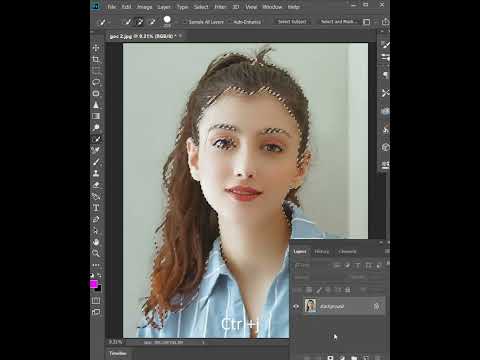The height and width of the screenshot is (360, 480).
Task: Toggle lock position icon in Layers panel
Action: (x=328, y=290)
